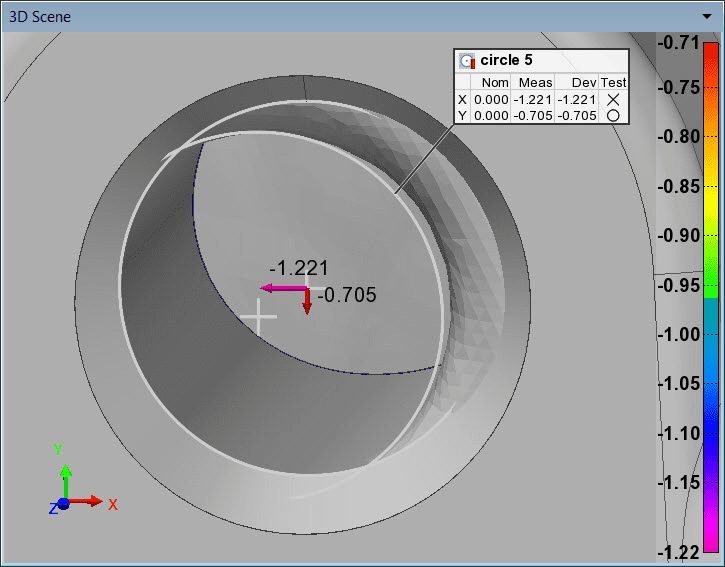Click the blue Z axis origin ball
Image resolution: width=725 pixels, height=567 pixels.
(x=63, y=504)
